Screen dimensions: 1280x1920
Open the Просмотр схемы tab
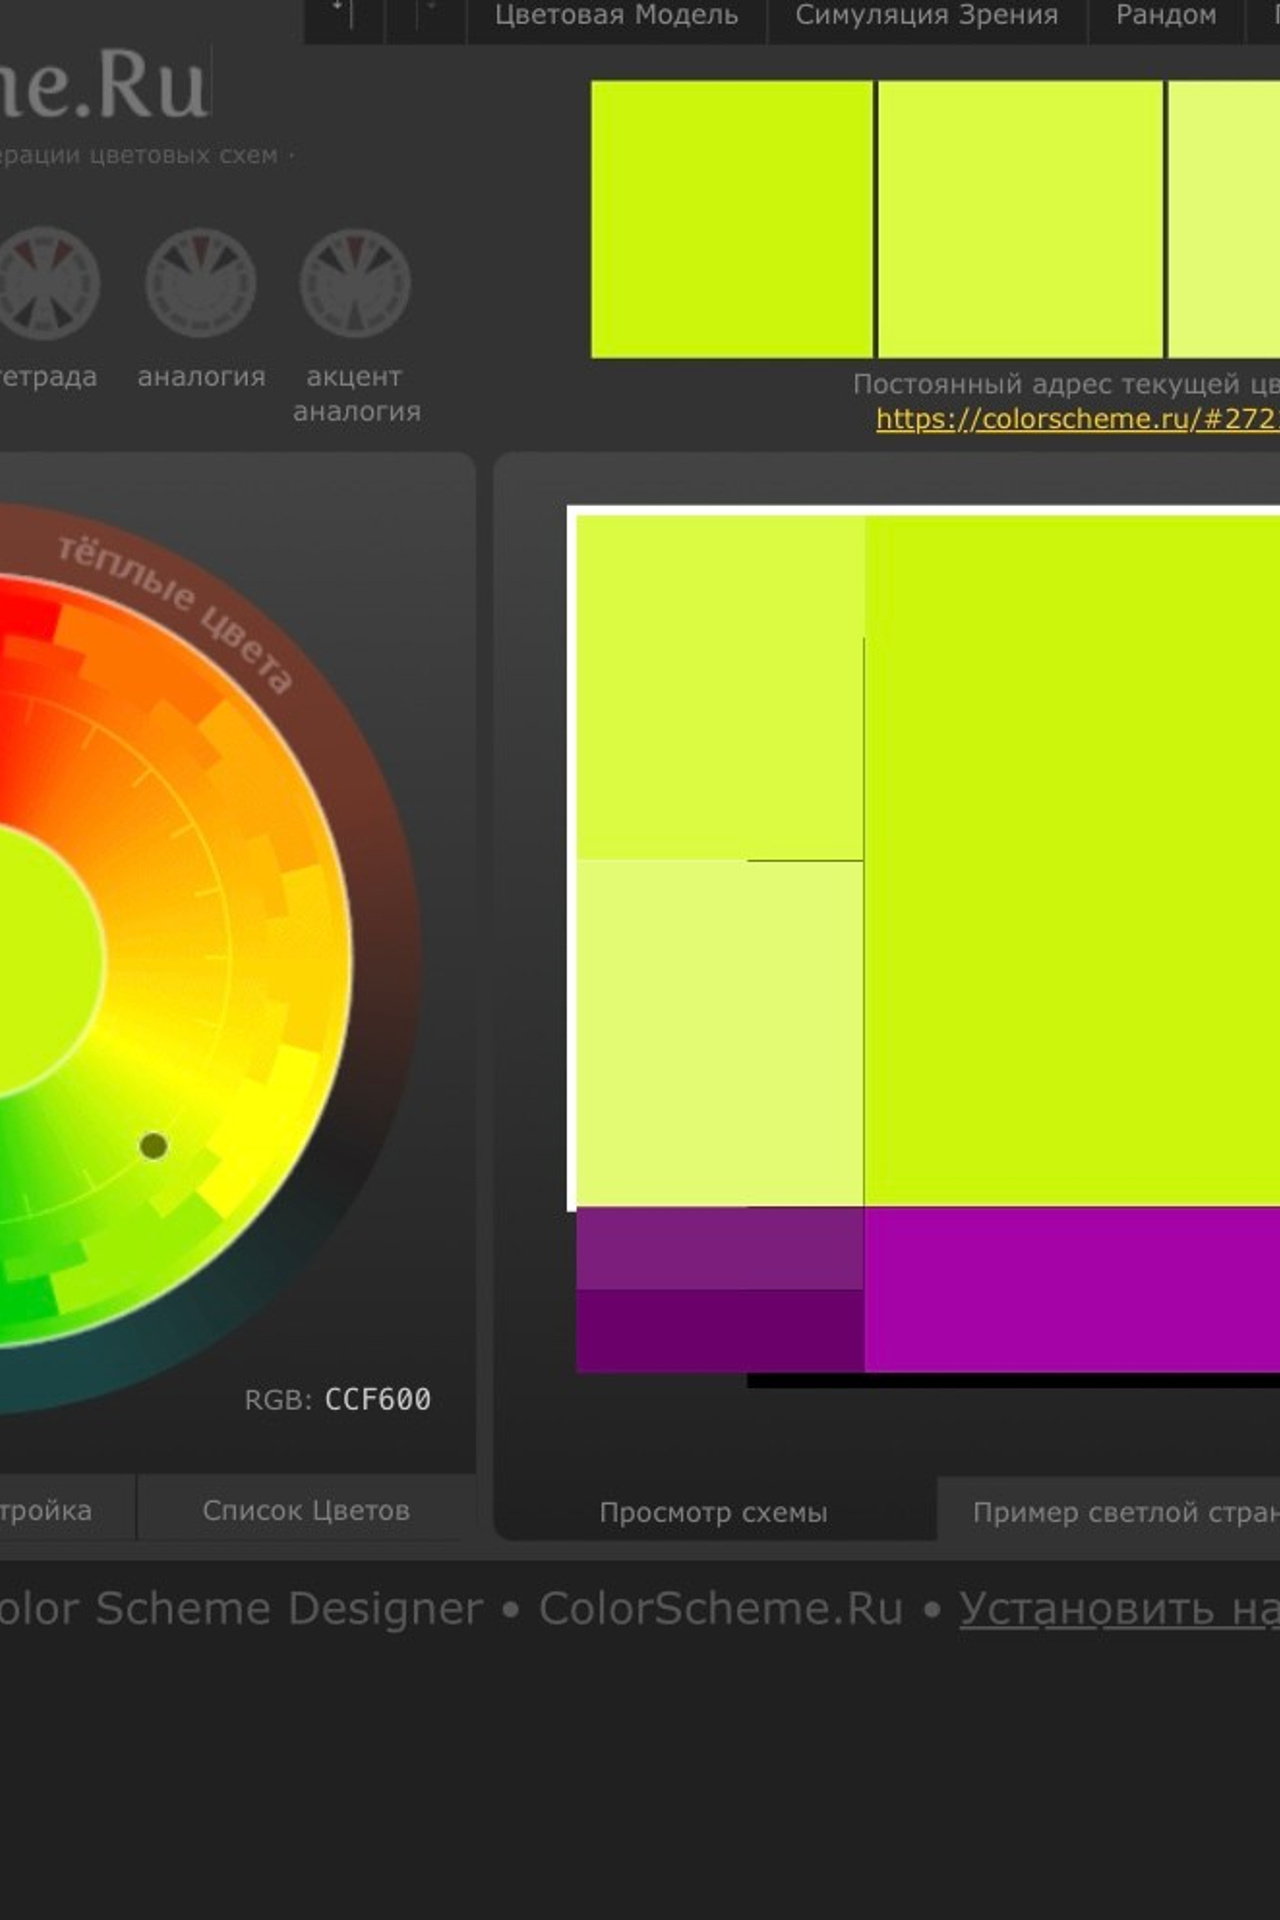pyautogui.click(x=713, y=1512)
